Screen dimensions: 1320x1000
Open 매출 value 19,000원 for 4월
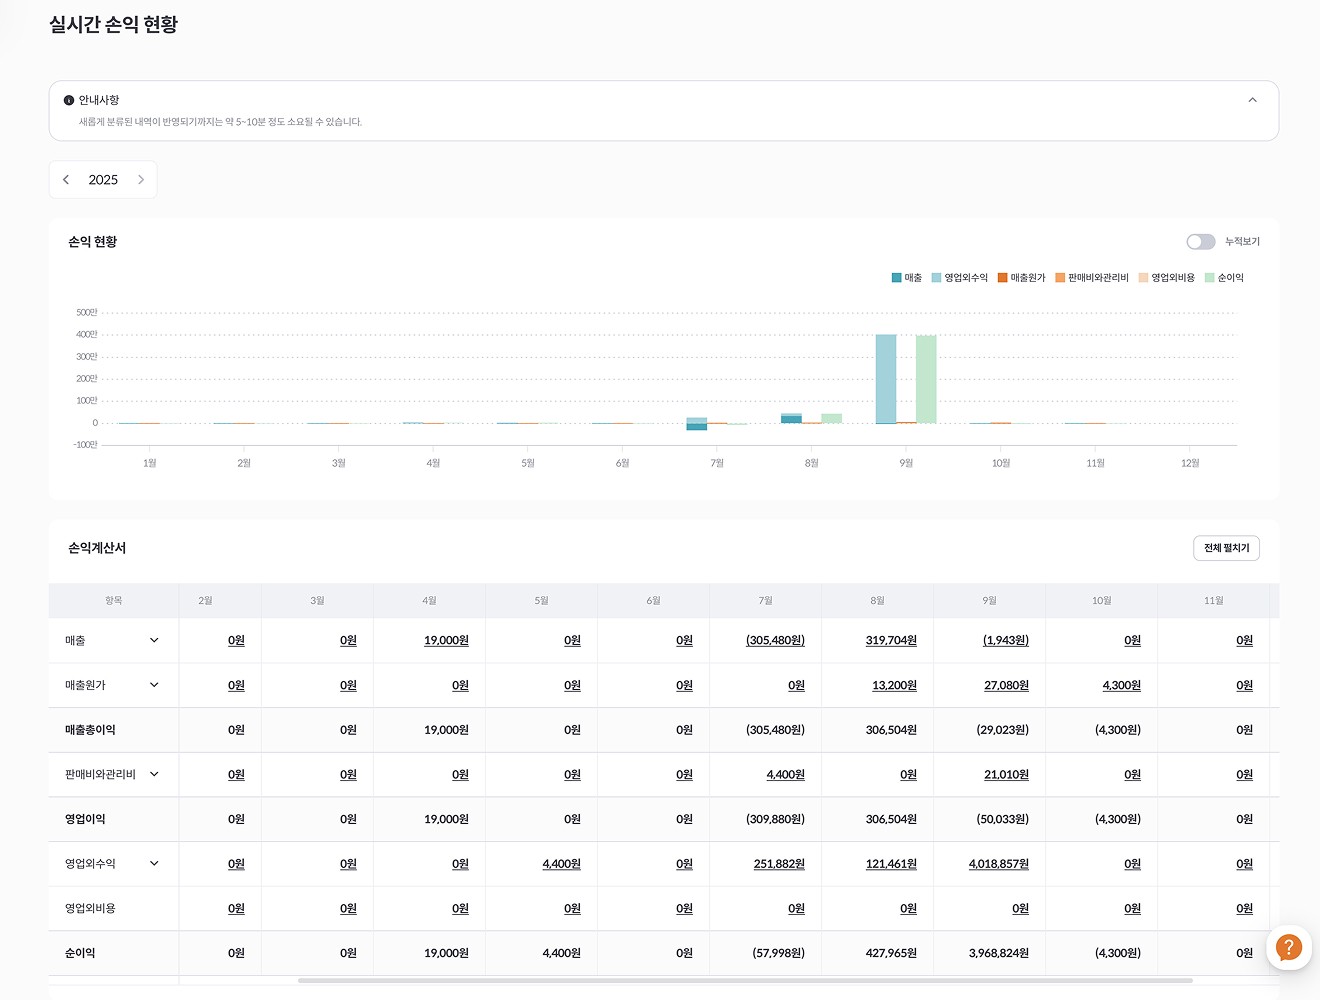(x=446, y=640)
